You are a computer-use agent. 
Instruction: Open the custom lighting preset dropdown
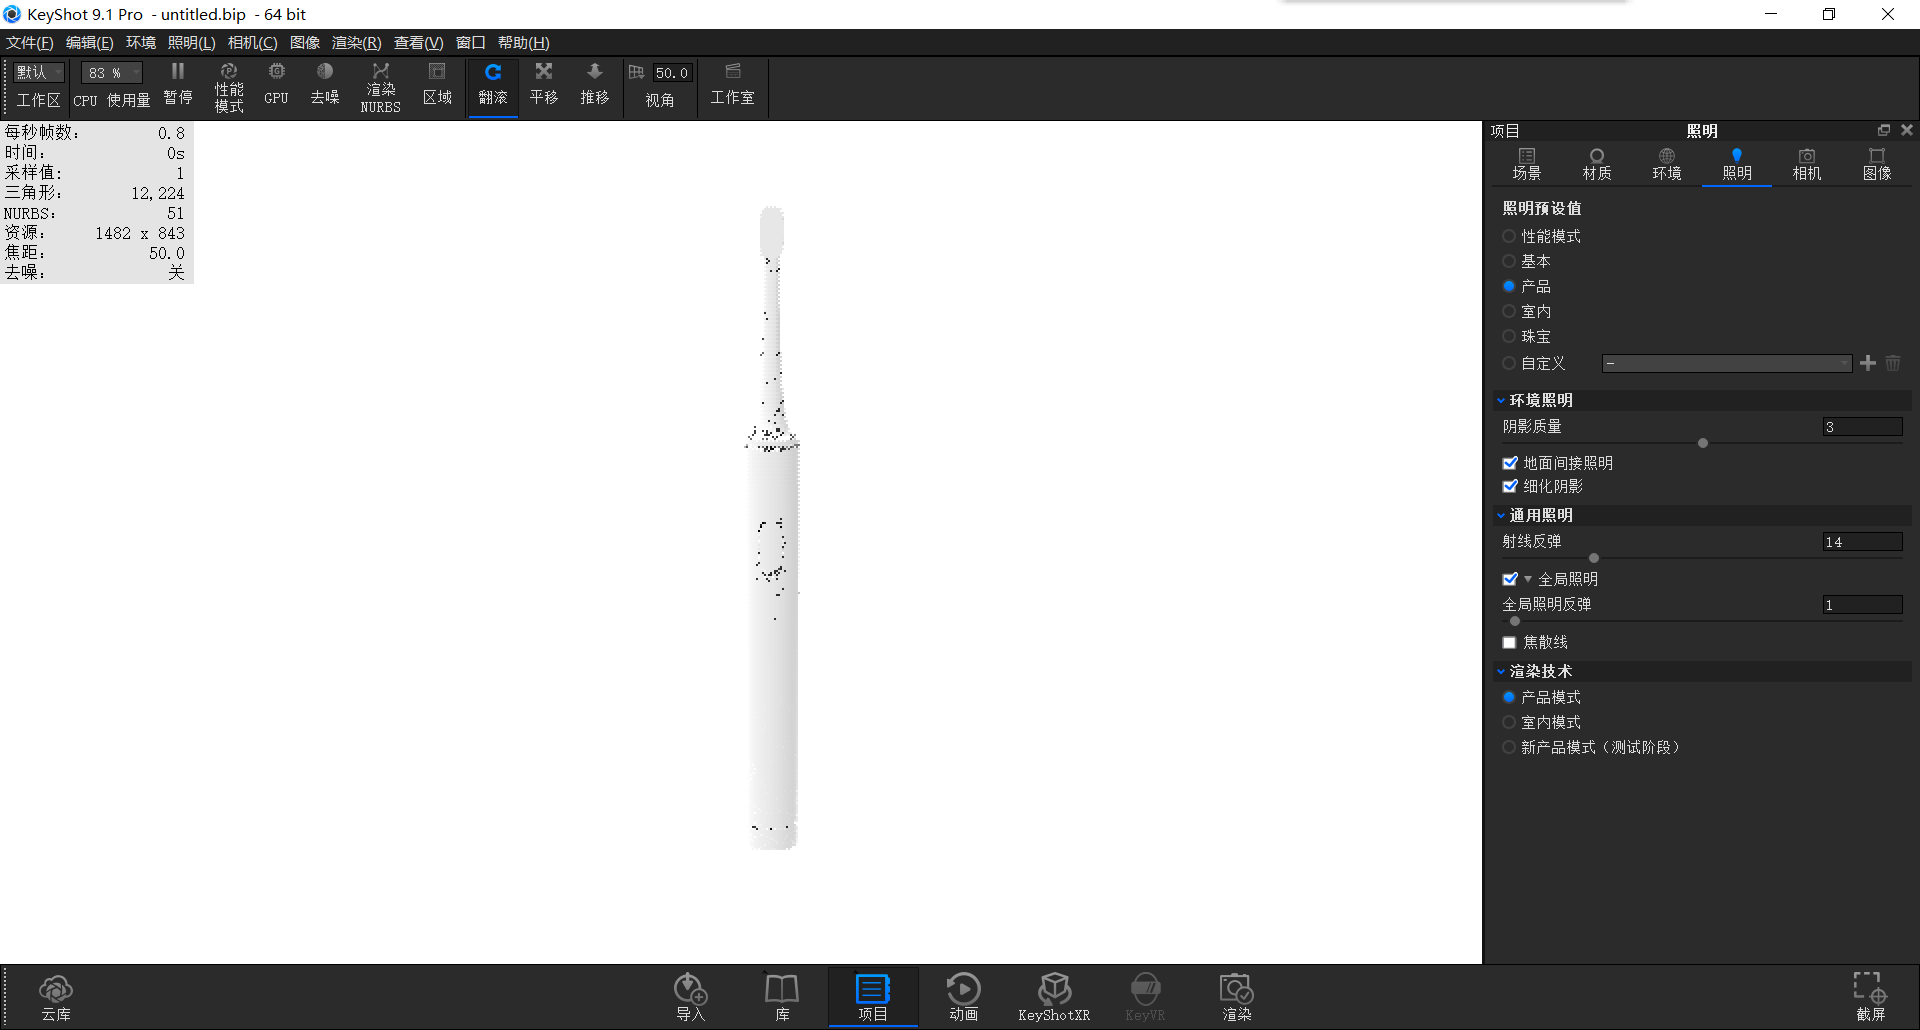click(x=1726, y=363)
